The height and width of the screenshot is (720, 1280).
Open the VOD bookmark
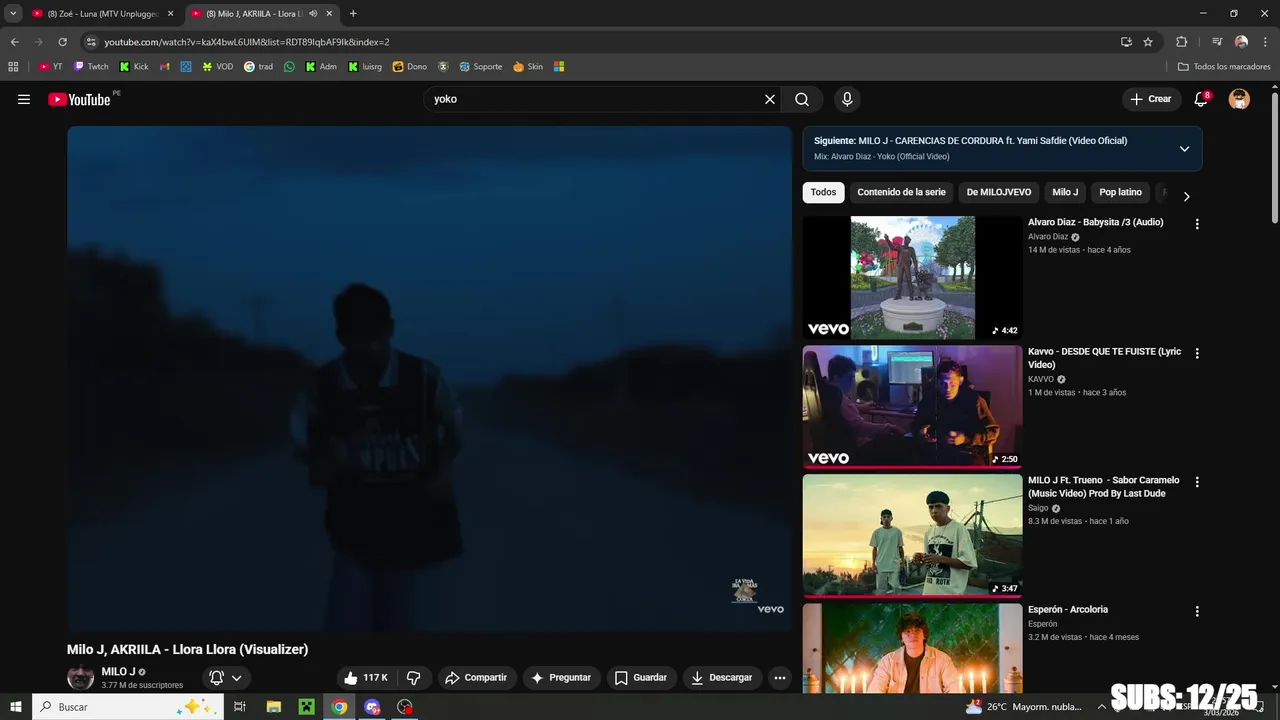click(217, 67)
